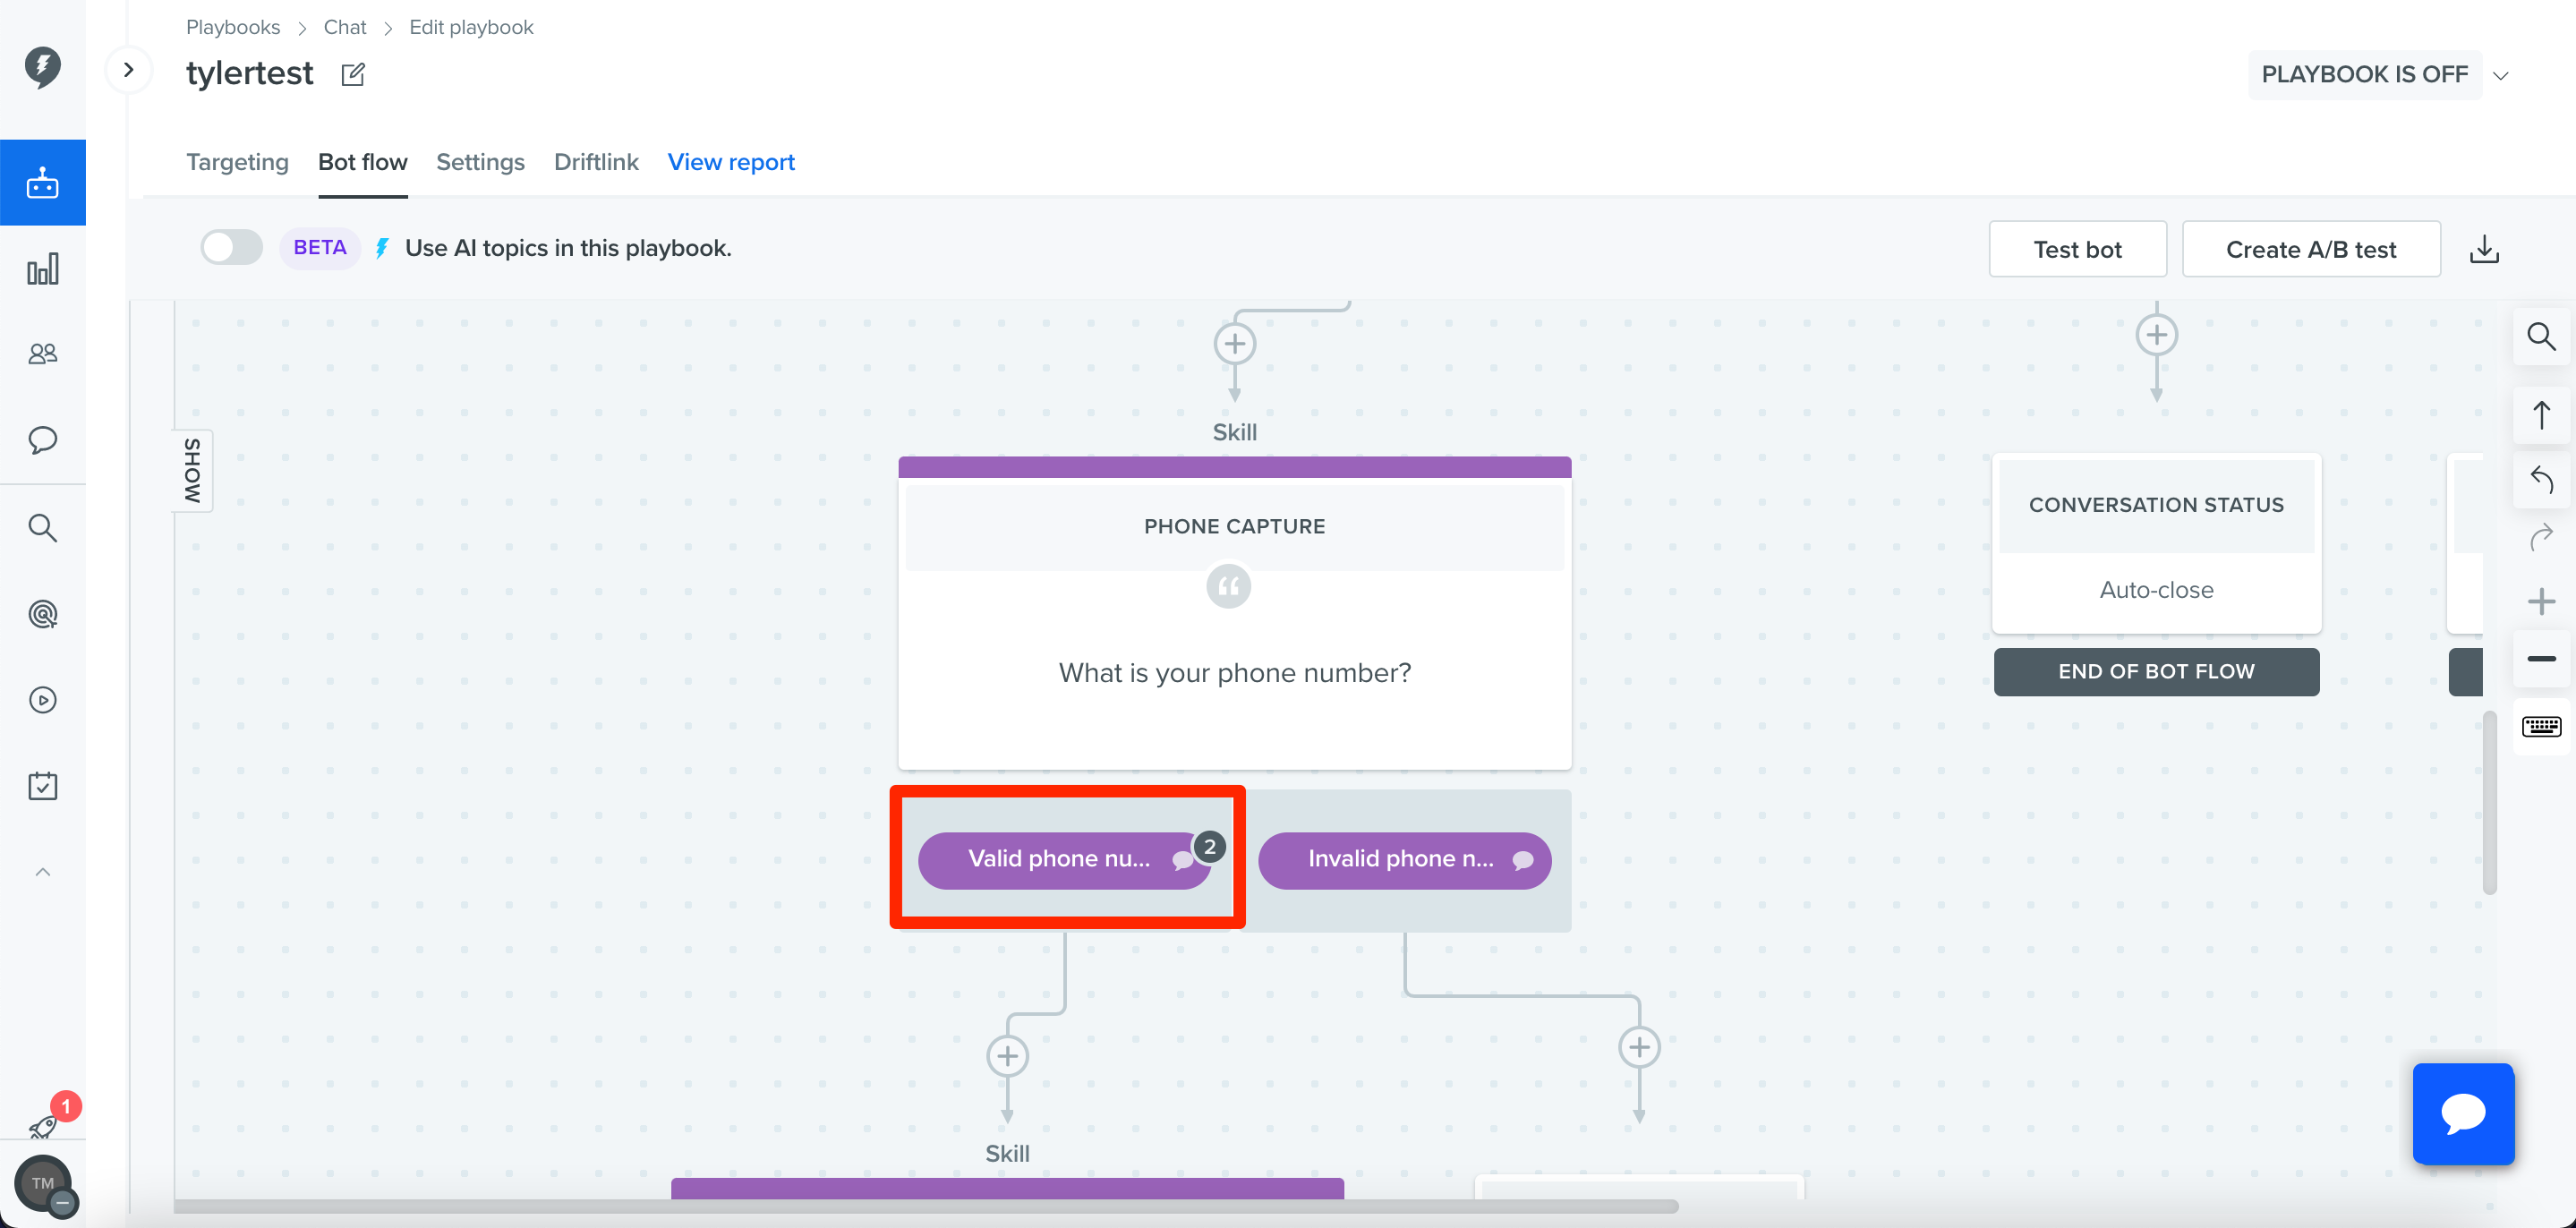The width and height of the screenshot is (2576, 1228).
Task: Click the zoom out minus icon
Action: (x=2541, y=659)
